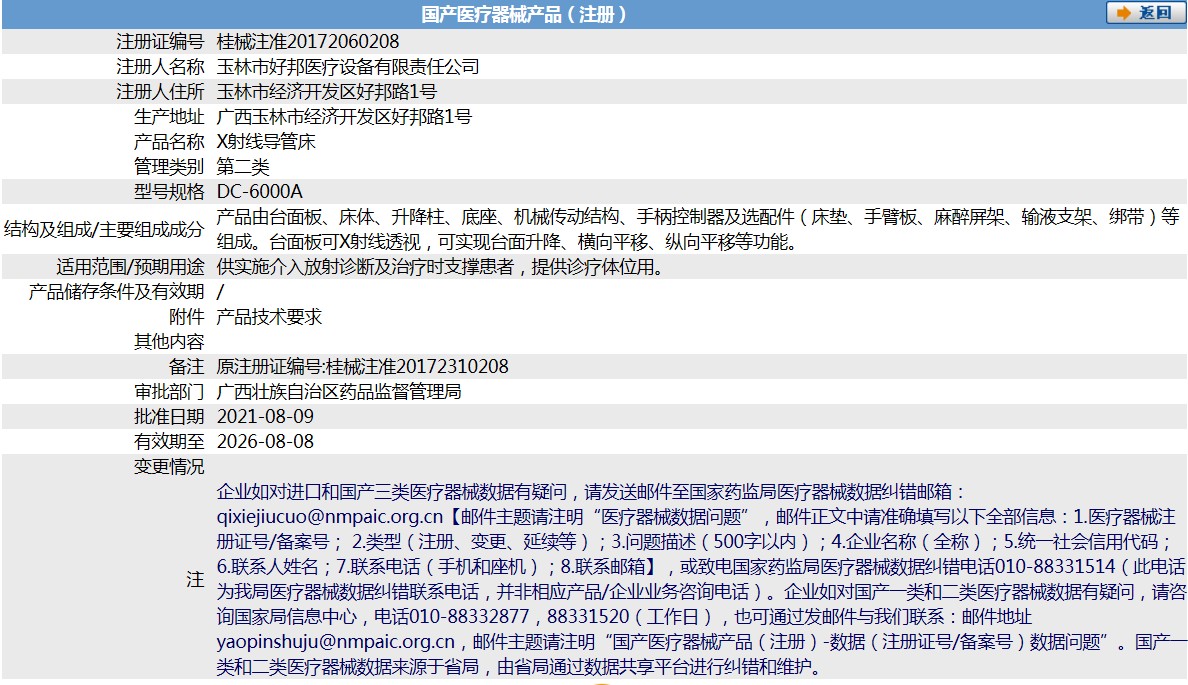Click model specification DC-6000A
Image resolution: width=1188 pixels, height=685 pixels.
tap(259, 192)
